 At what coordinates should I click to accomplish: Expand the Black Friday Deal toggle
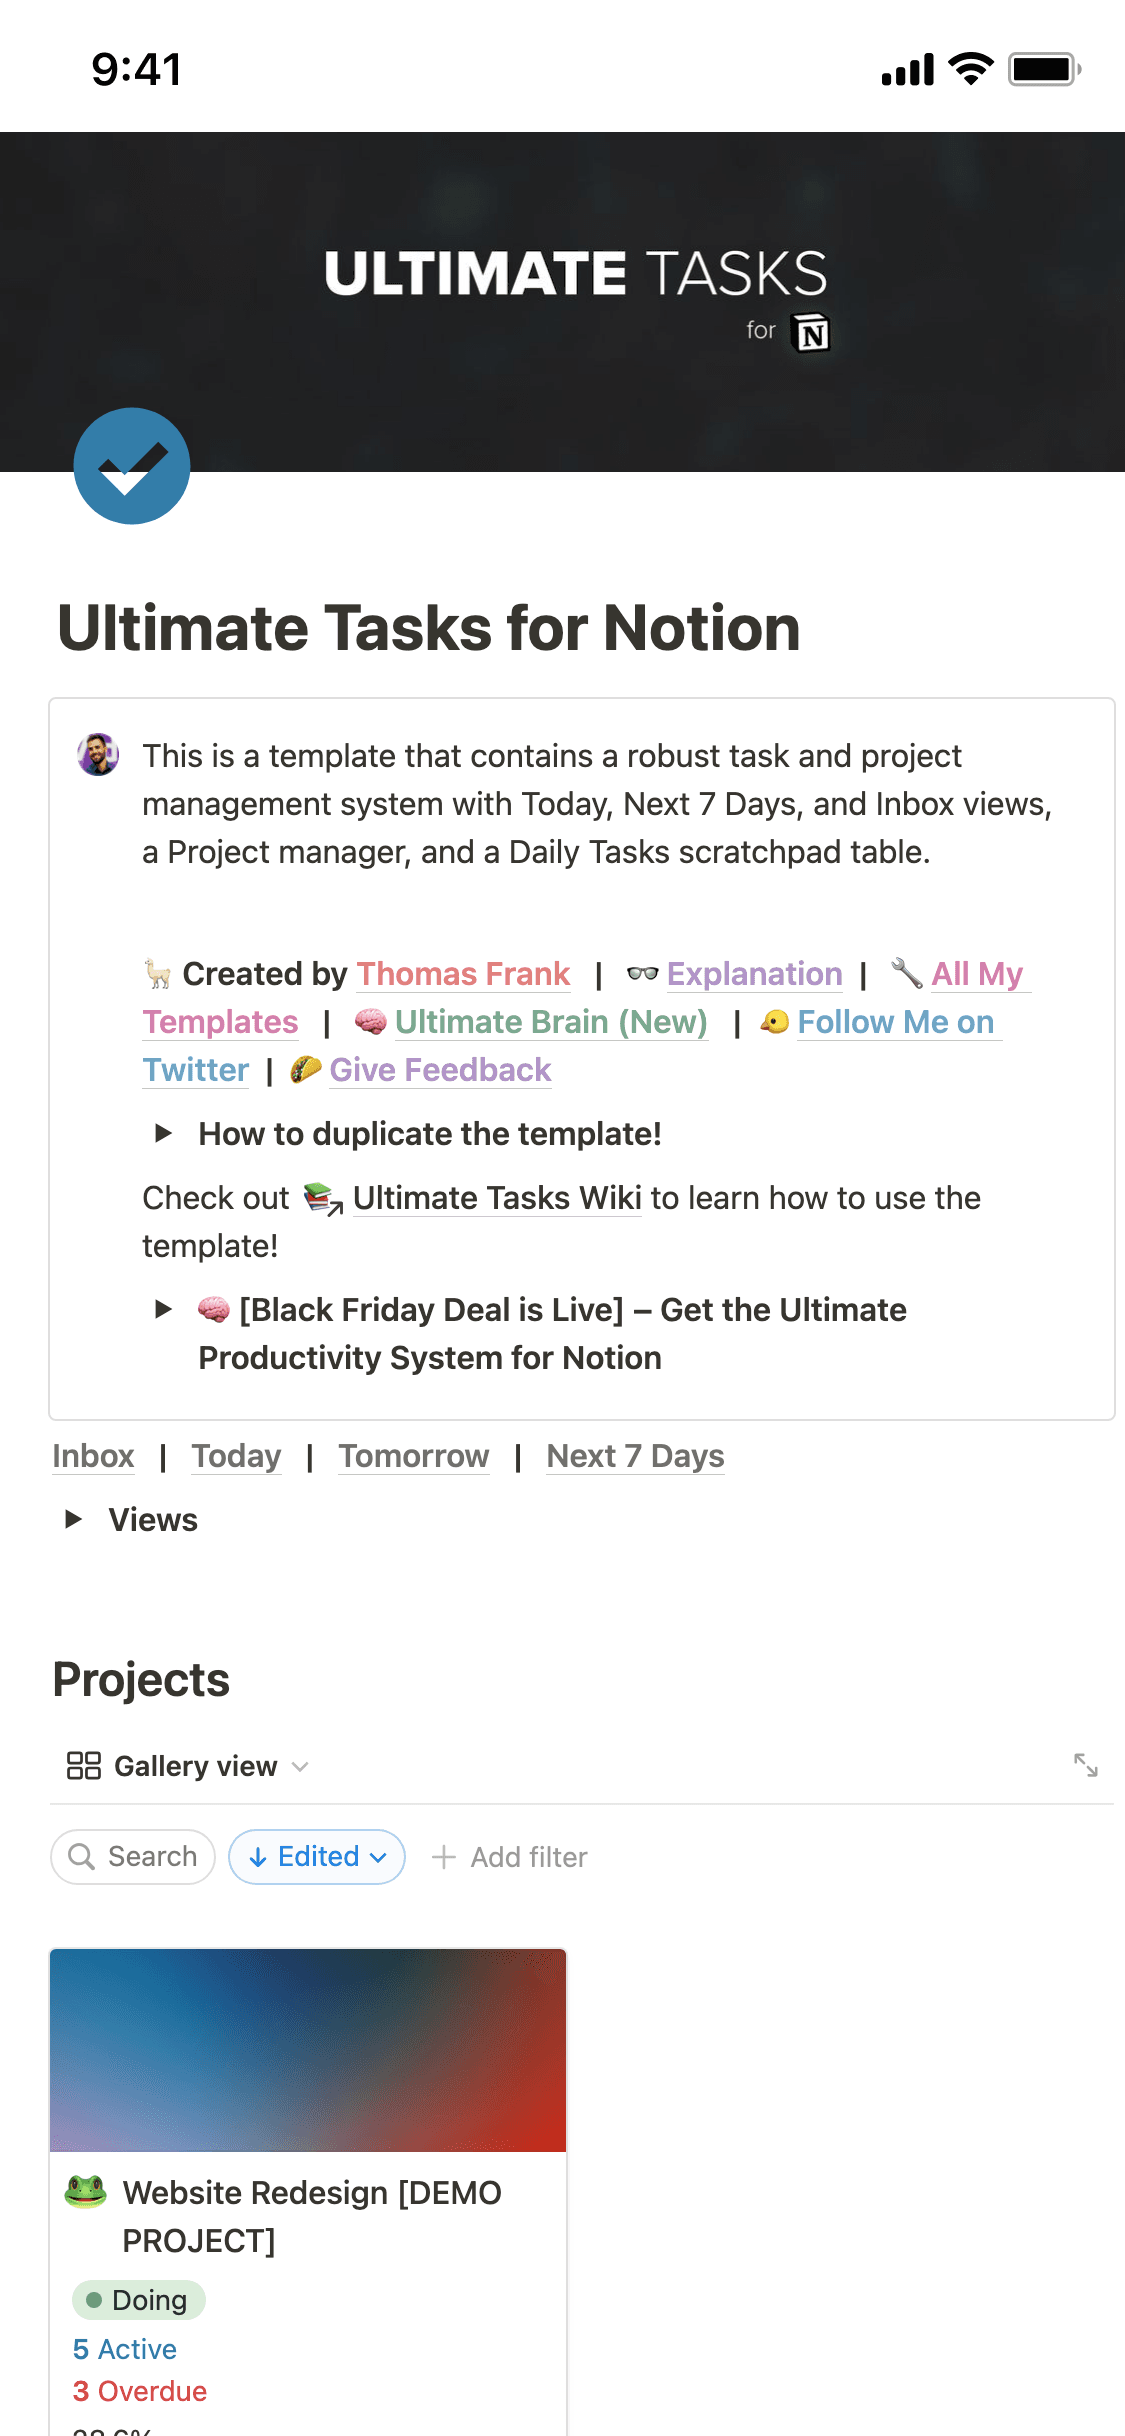coord(165,1310)
